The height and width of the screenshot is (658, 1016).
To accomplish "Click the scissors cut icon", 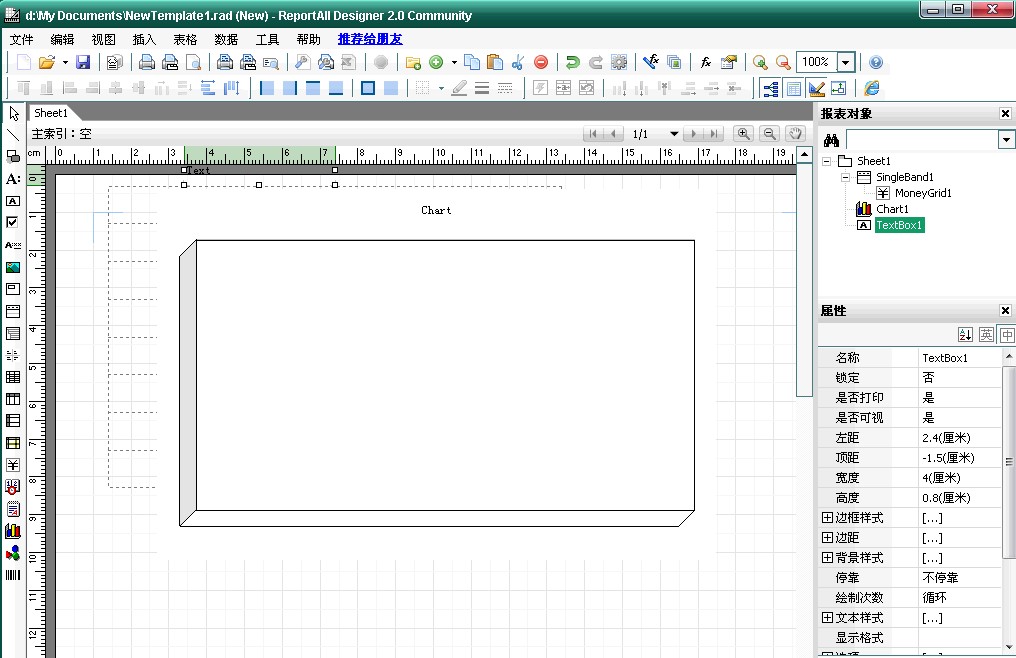I will tap(517, 62).
